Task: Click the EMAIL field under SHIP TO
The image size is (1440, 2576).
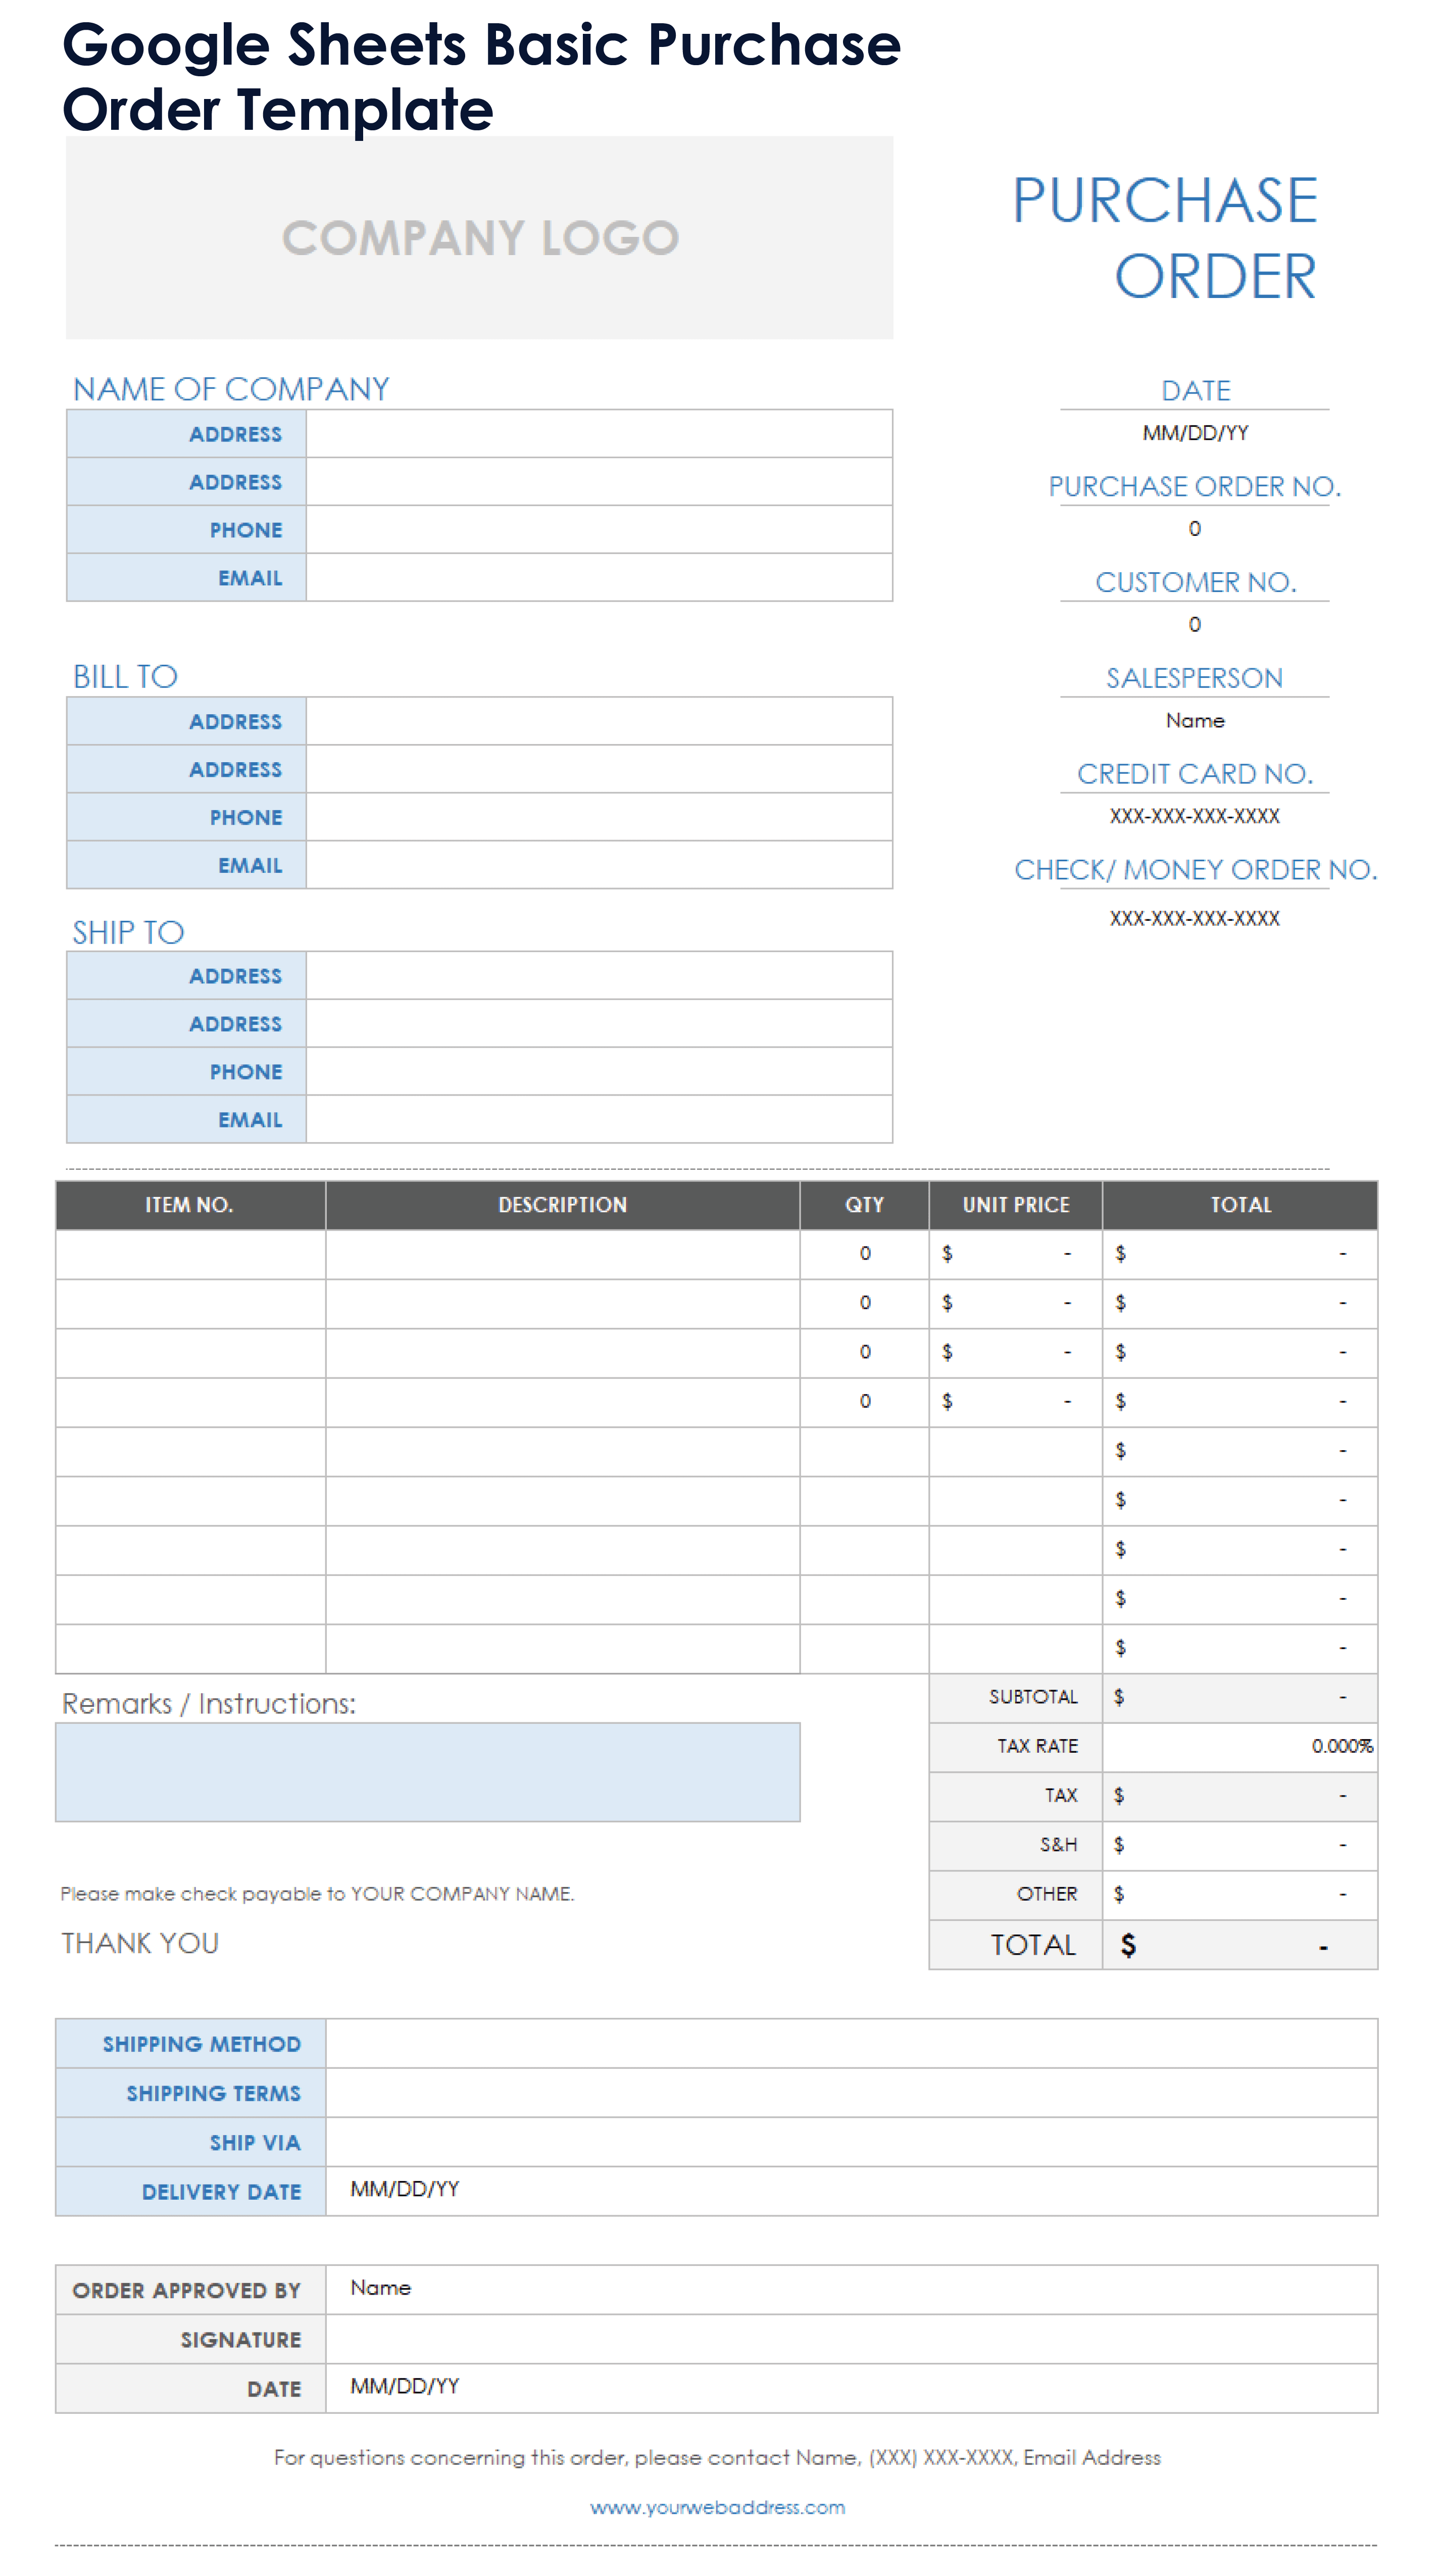Action: click(599, 1120)
